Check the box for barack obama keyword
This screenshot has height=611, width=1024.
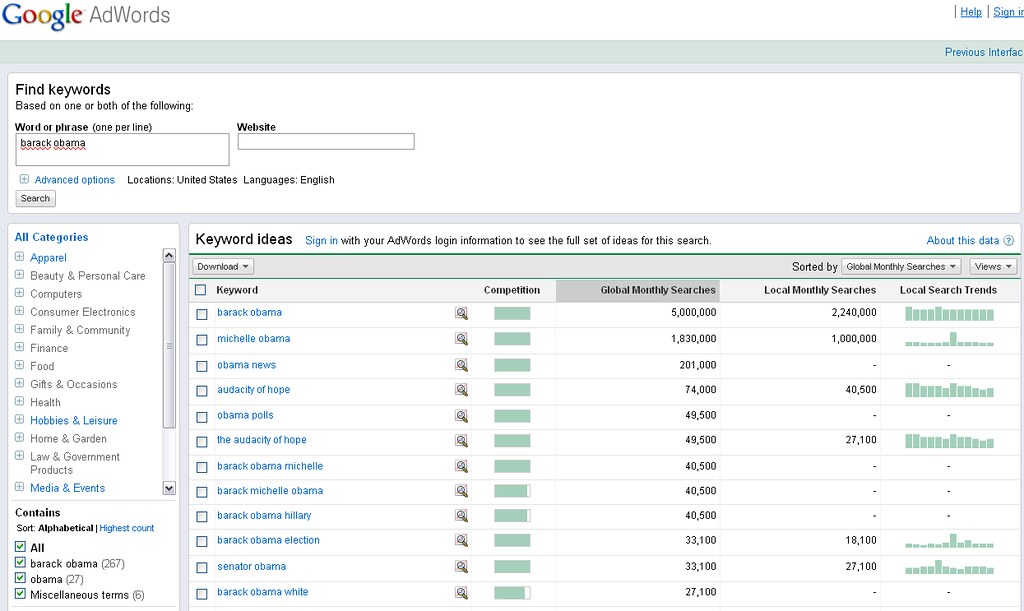click(x=202, y=314)
